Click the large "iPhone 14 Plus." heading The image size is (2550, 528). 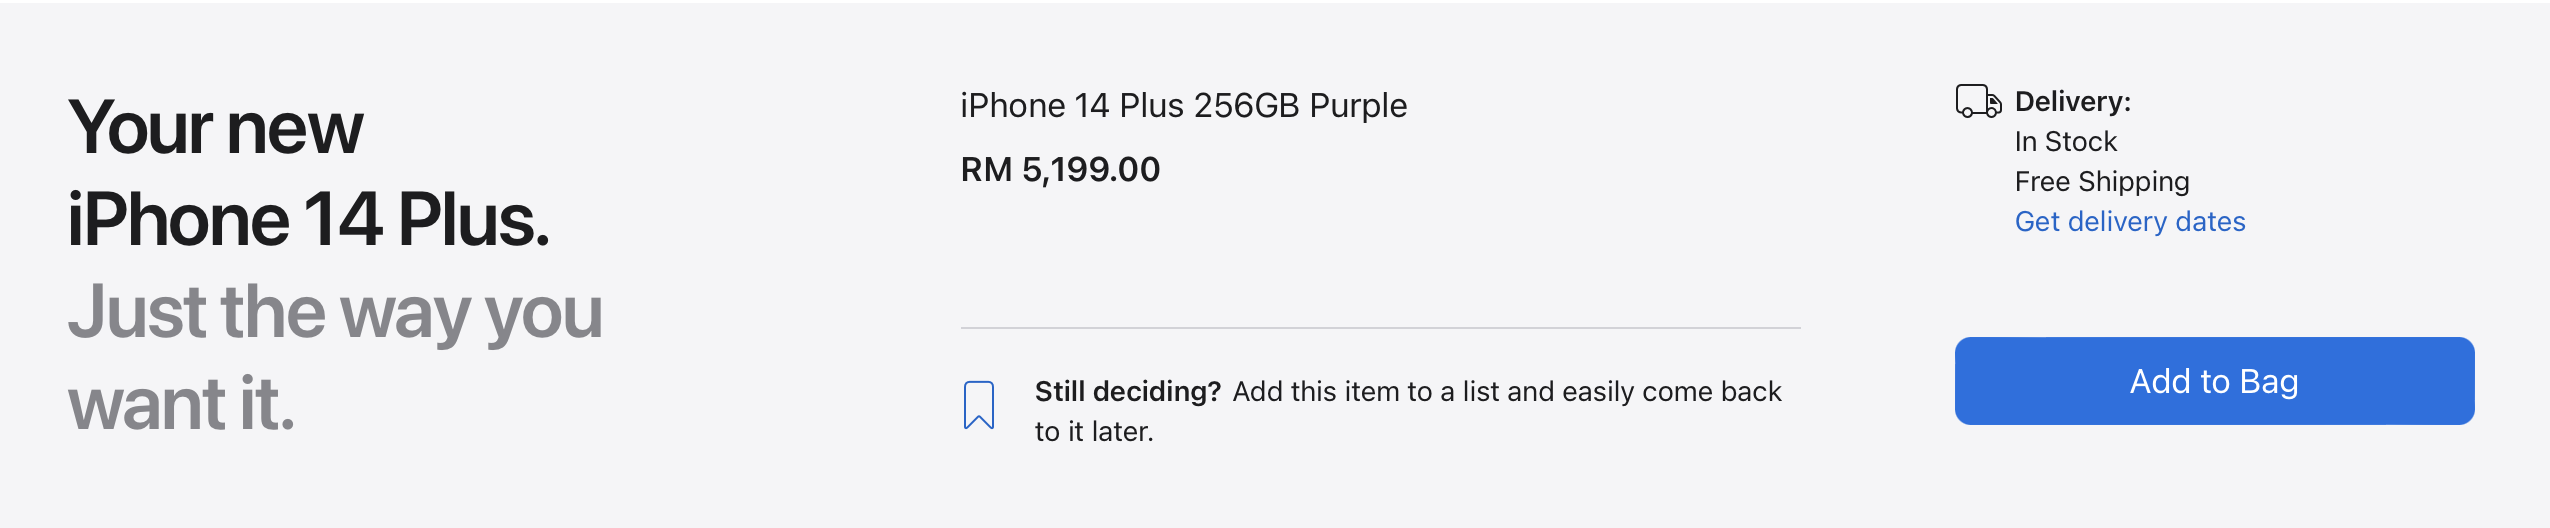pyautogui.click(x=308, y=220)
